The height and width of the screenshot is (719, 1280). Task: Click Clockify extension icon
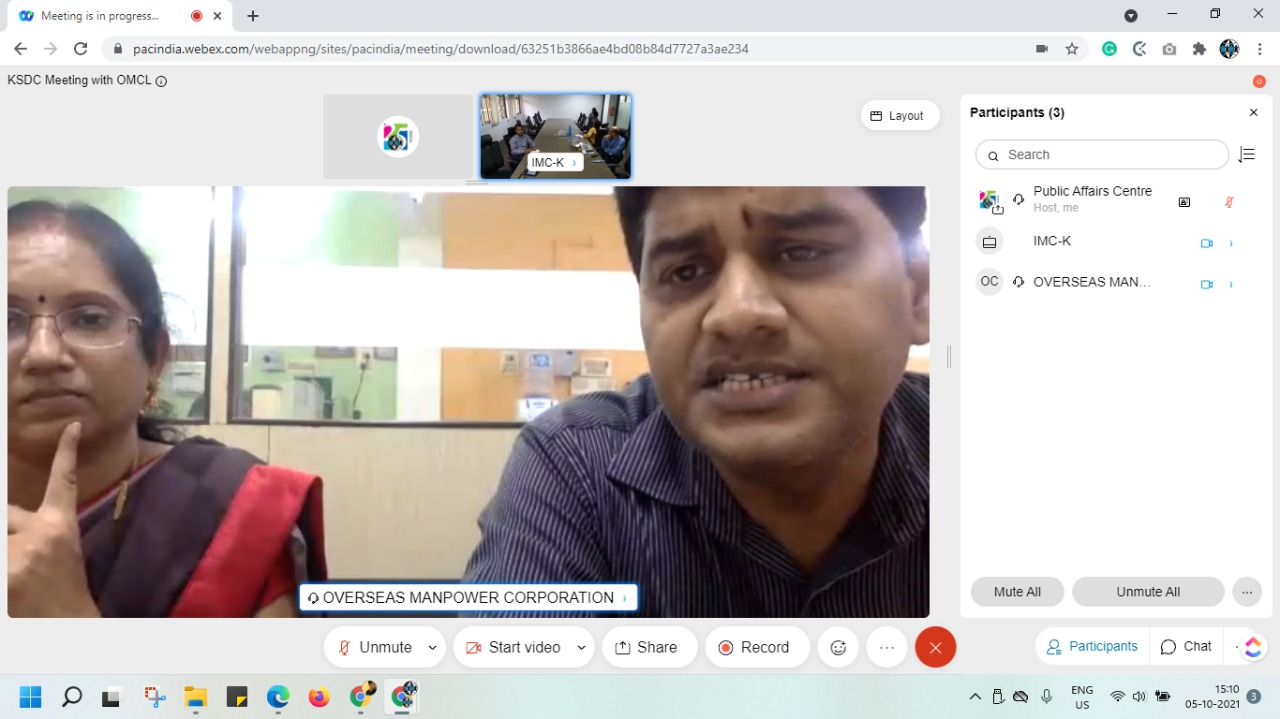pyautogui.click(x=1139, y=49)
